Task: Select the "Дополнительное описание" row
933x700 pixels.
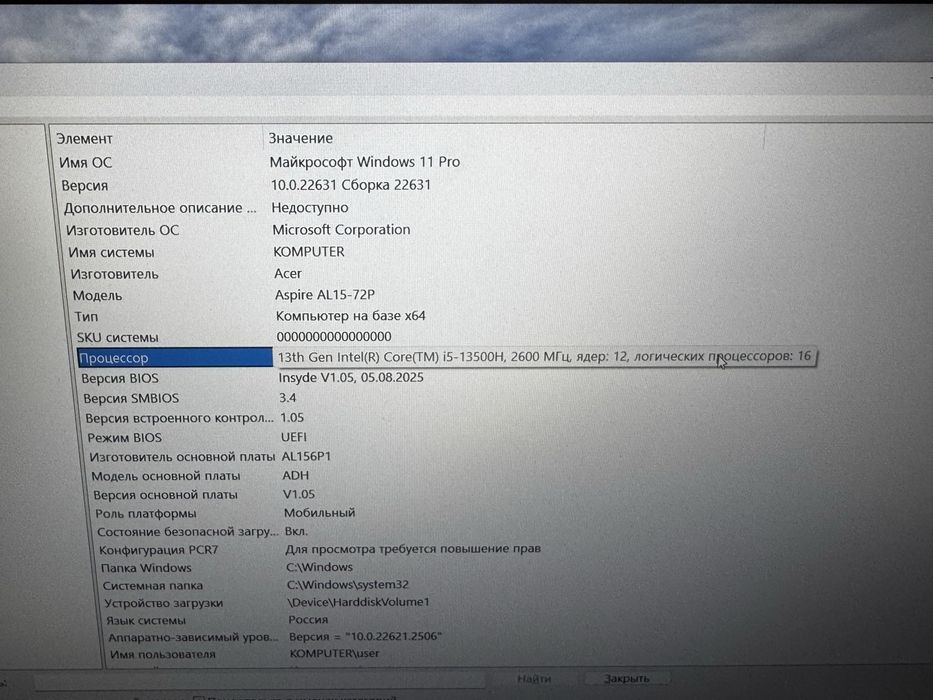Action: pos(160,208)
